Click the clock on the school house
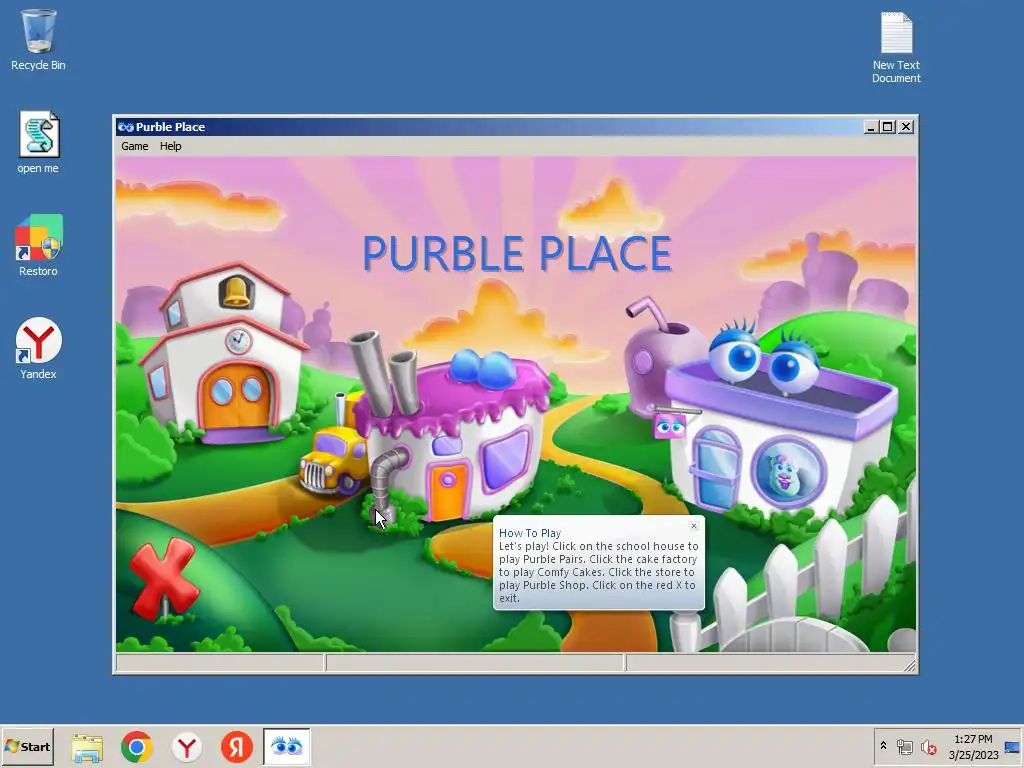Viewport: 1024px width, 768px height. pos(238,341)
